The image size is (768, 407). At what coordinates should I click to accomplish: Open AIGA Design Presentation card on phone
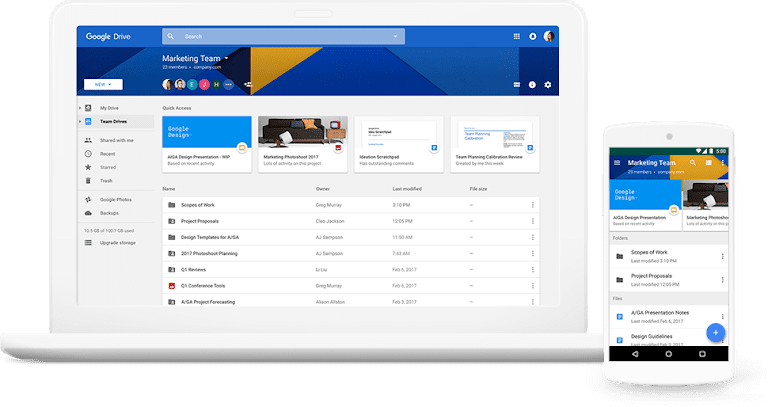pyautogui.click(x=646, y=205)
